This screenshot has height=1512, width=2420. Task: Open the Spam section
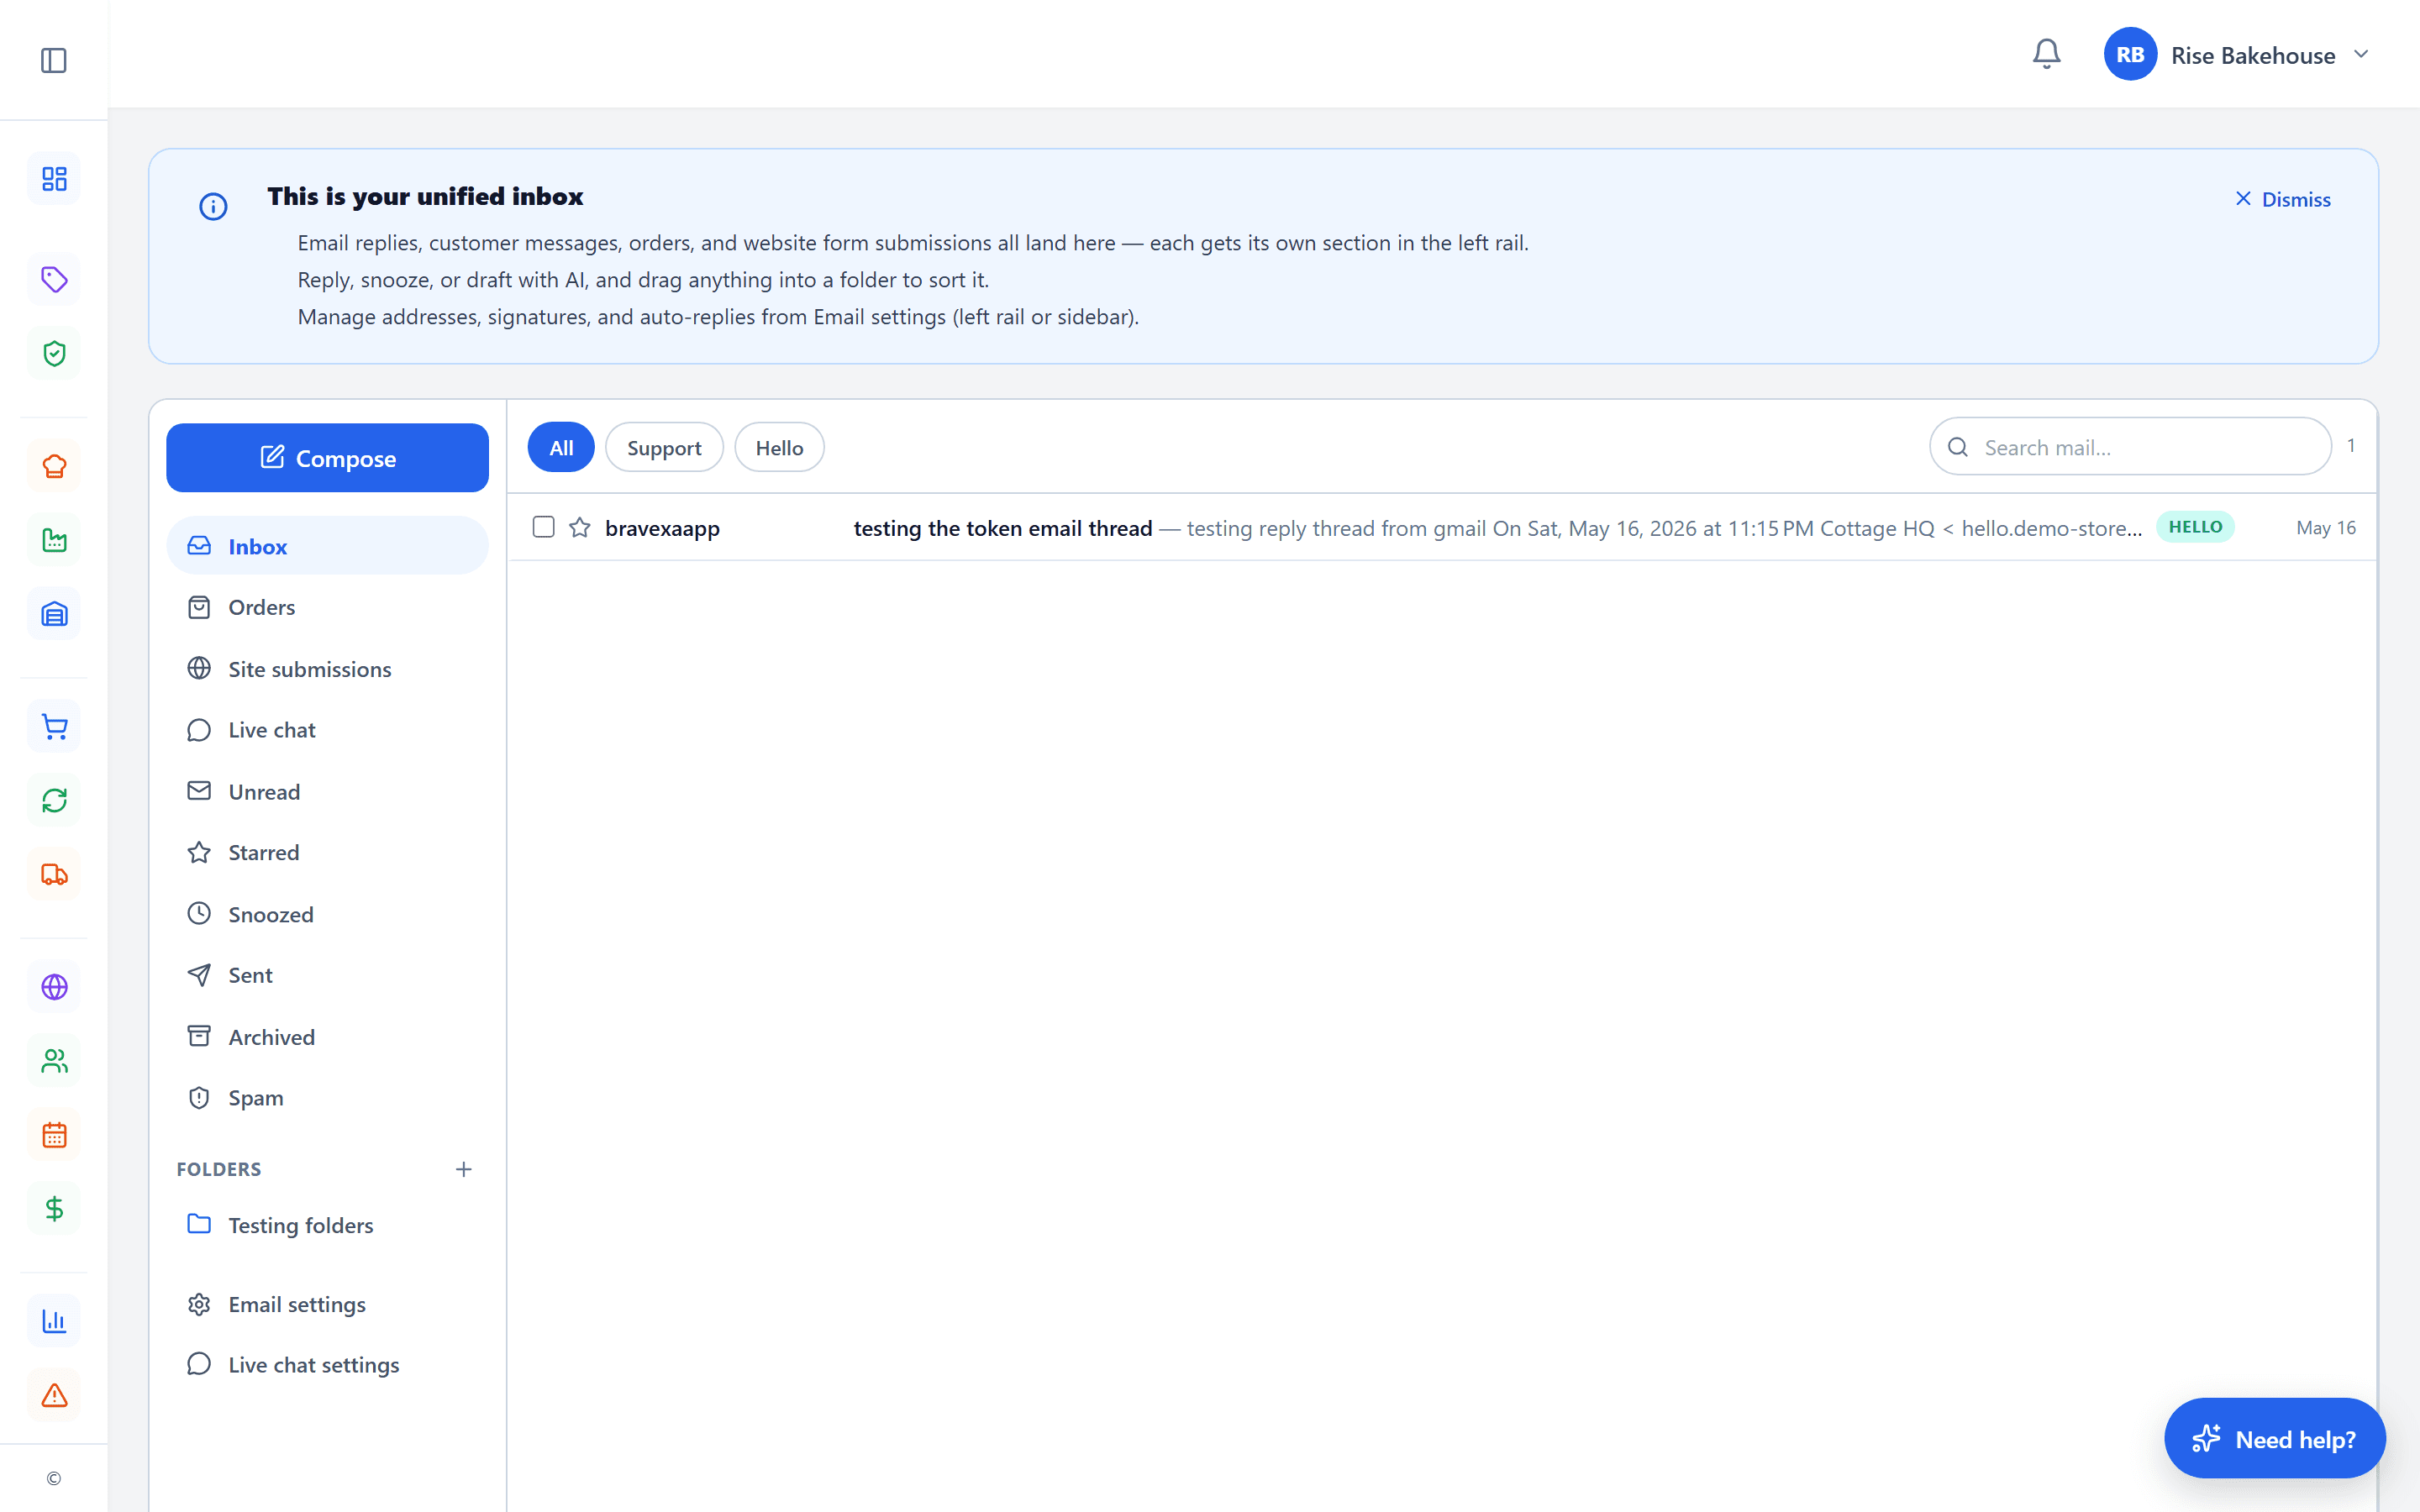pyautogui.click(x=327, y=1098)
